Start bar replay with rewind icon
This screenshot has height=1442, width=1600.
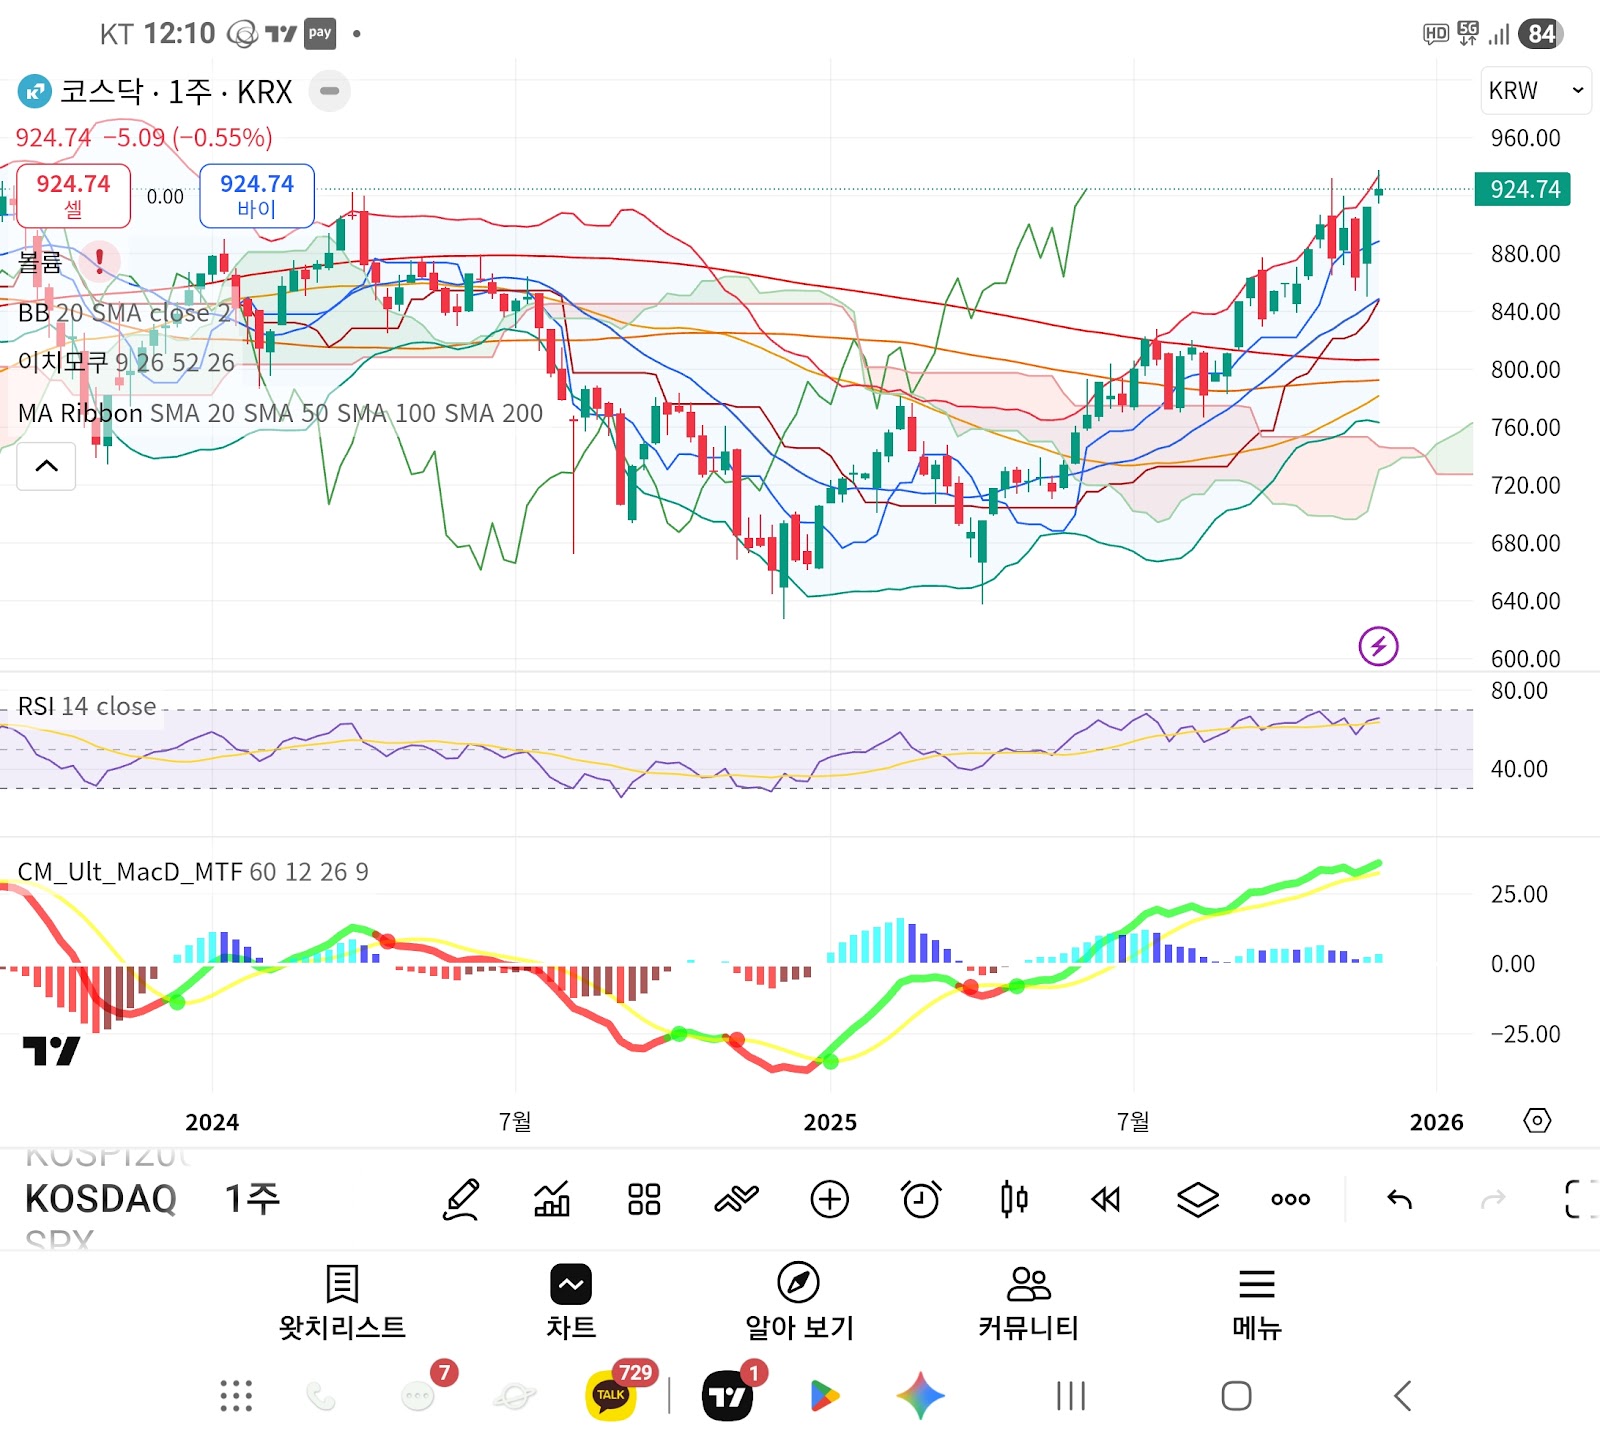pos(1106,1199)
